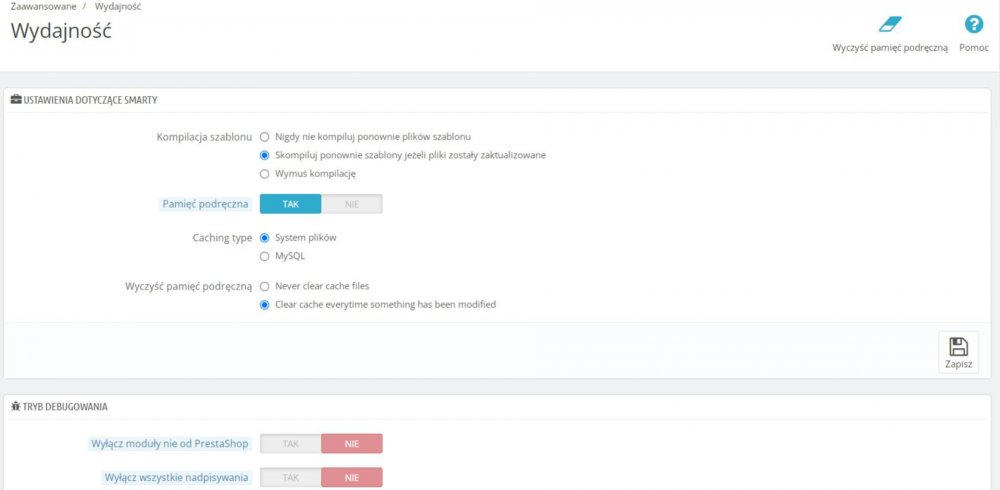This screenshot has height=490, width=1000.
Task: Click the briefcase icon in Smarty settings header
Action: (x=16, y=100)
